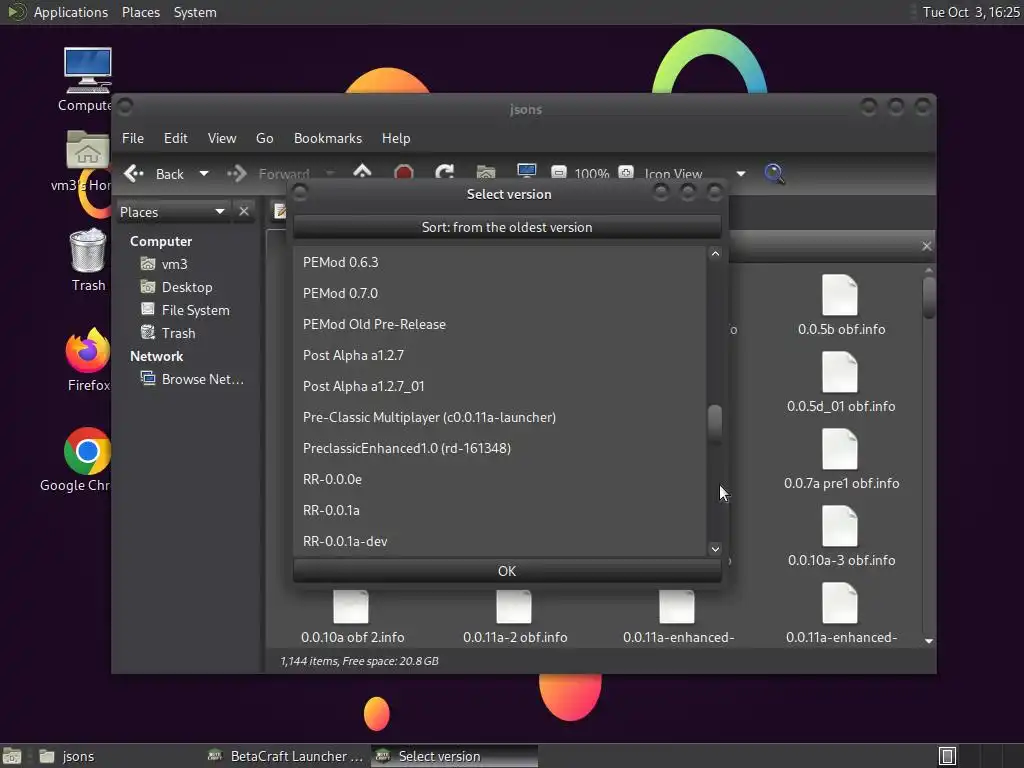Open Computer toolbar icon in file manager
This screenshot has width=1024, height=768.
pos(526,172)
